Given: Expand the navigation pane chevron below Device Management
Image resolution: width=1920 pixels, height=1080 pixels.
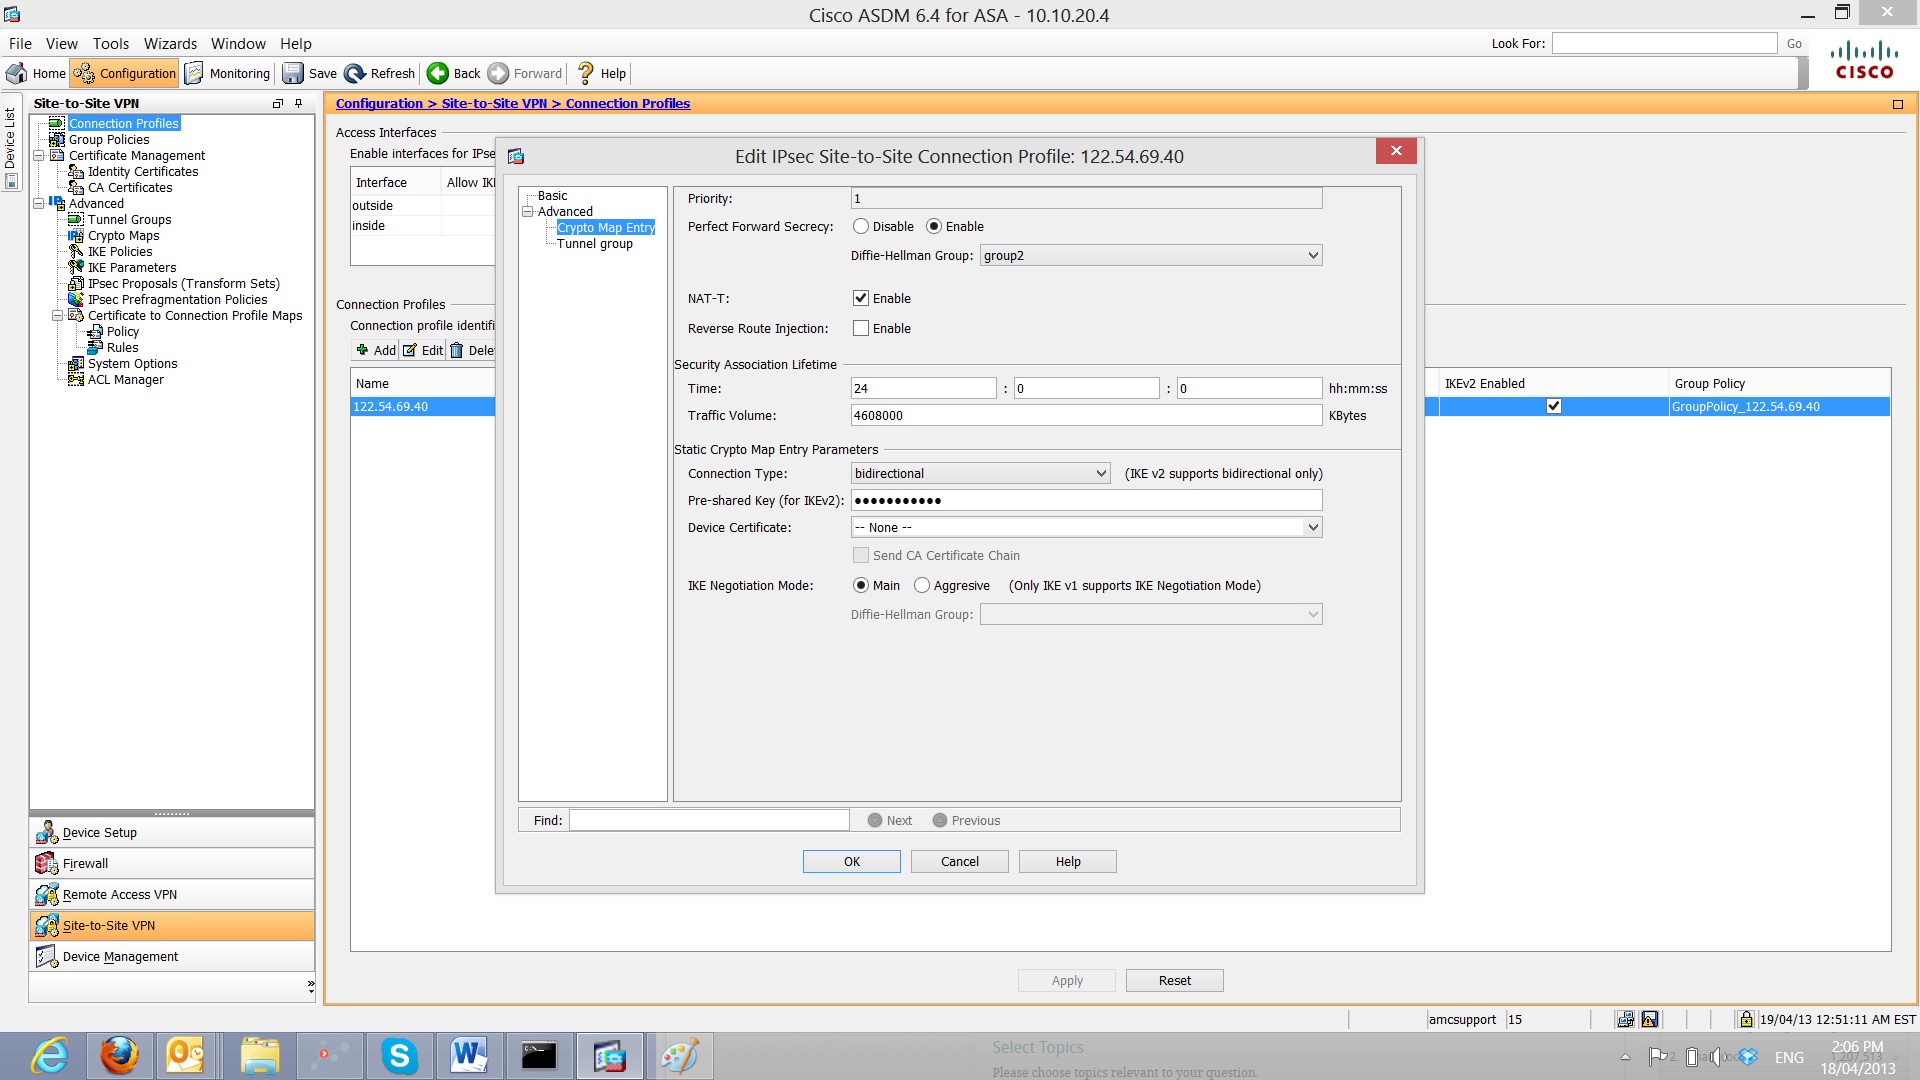Looking at the screenshot, I should point(310,986).
